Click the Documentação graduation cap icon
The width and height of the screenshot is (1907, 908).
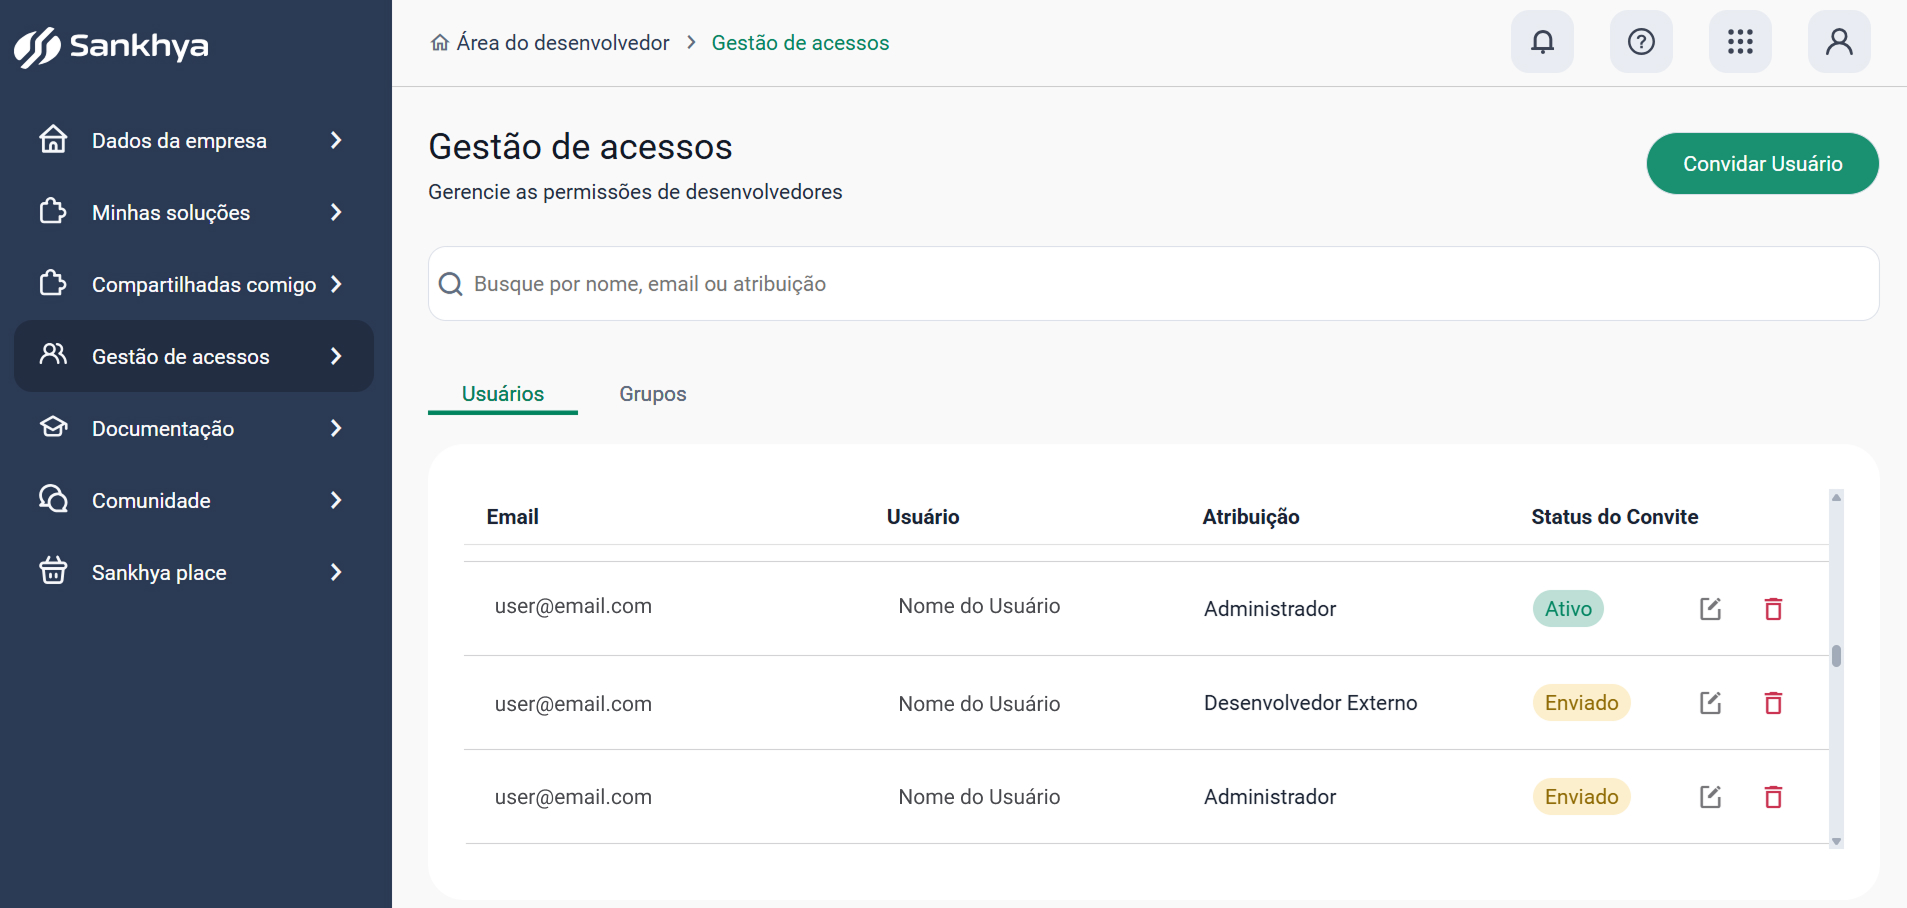[x=53, y=427]
